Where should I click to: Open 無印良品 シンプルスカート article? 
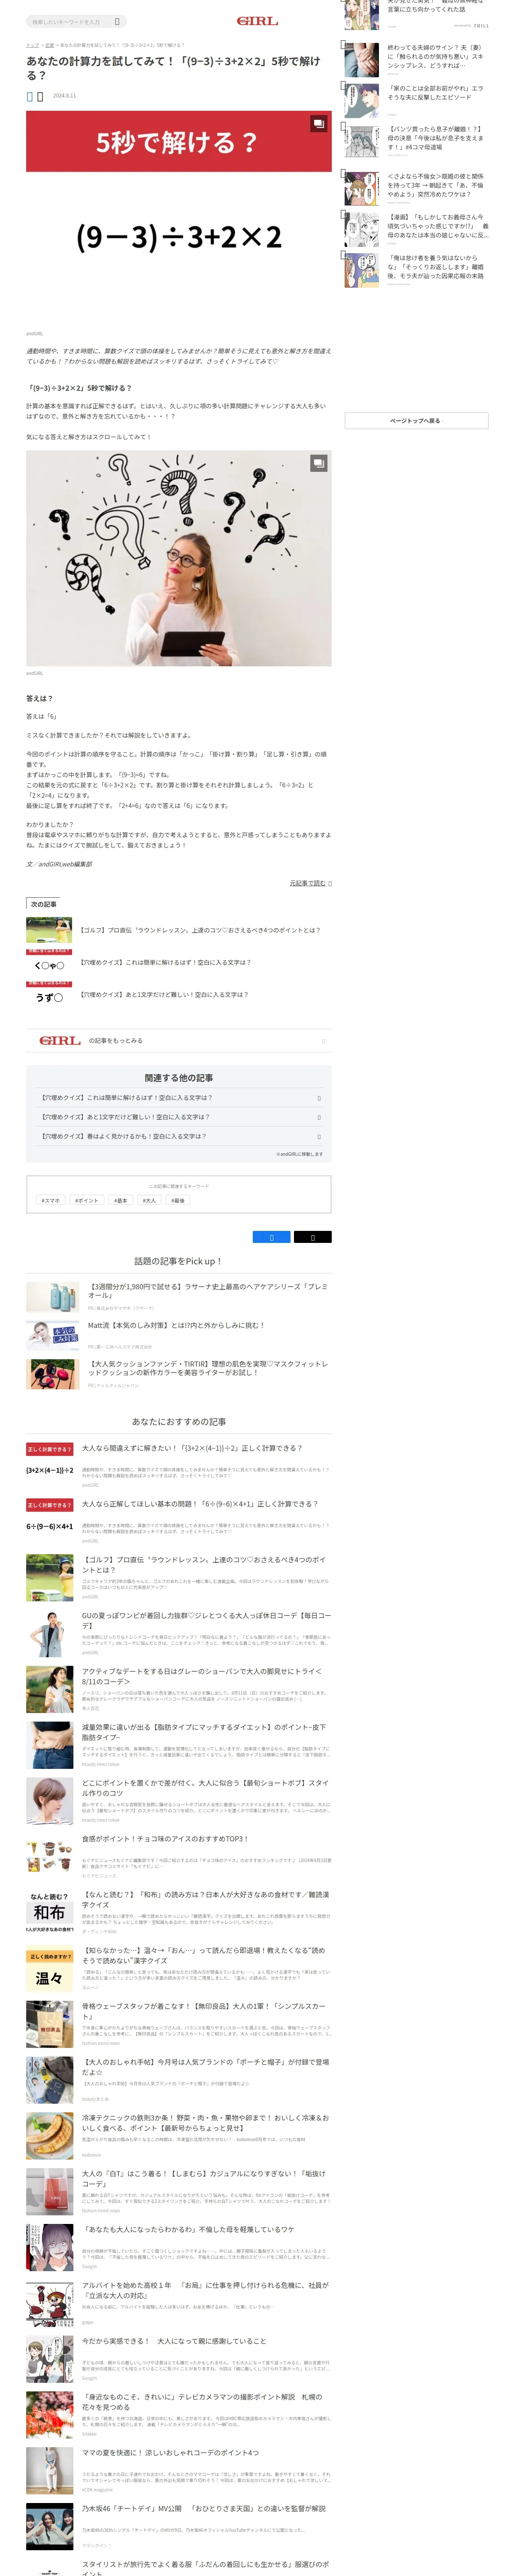click(204, 2010)
